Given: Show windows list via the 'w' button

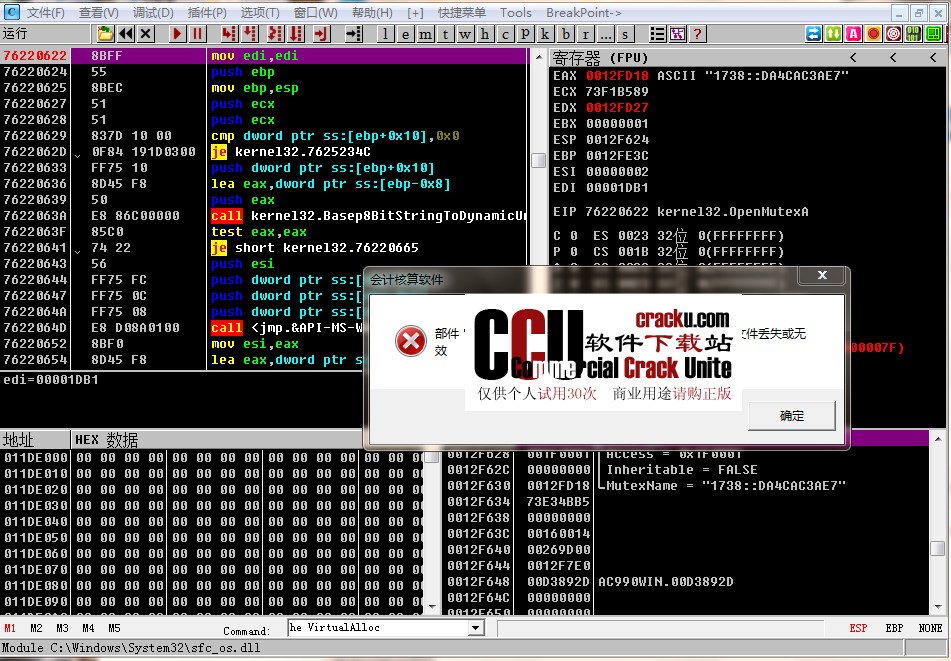Looking at the screenshot, I should 465,34.
